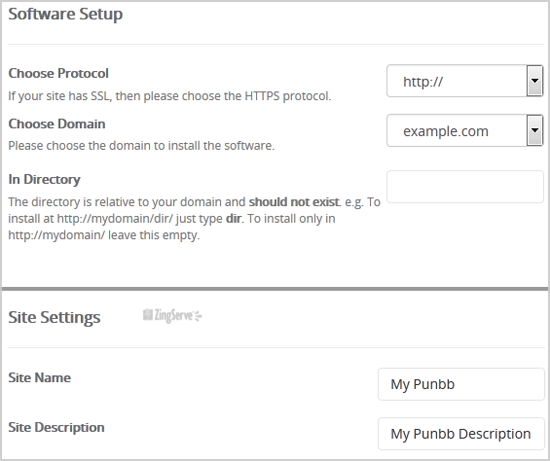Click the arrow button on domain selector
This screenshot has width=550, height=461.
click(535, 131)
